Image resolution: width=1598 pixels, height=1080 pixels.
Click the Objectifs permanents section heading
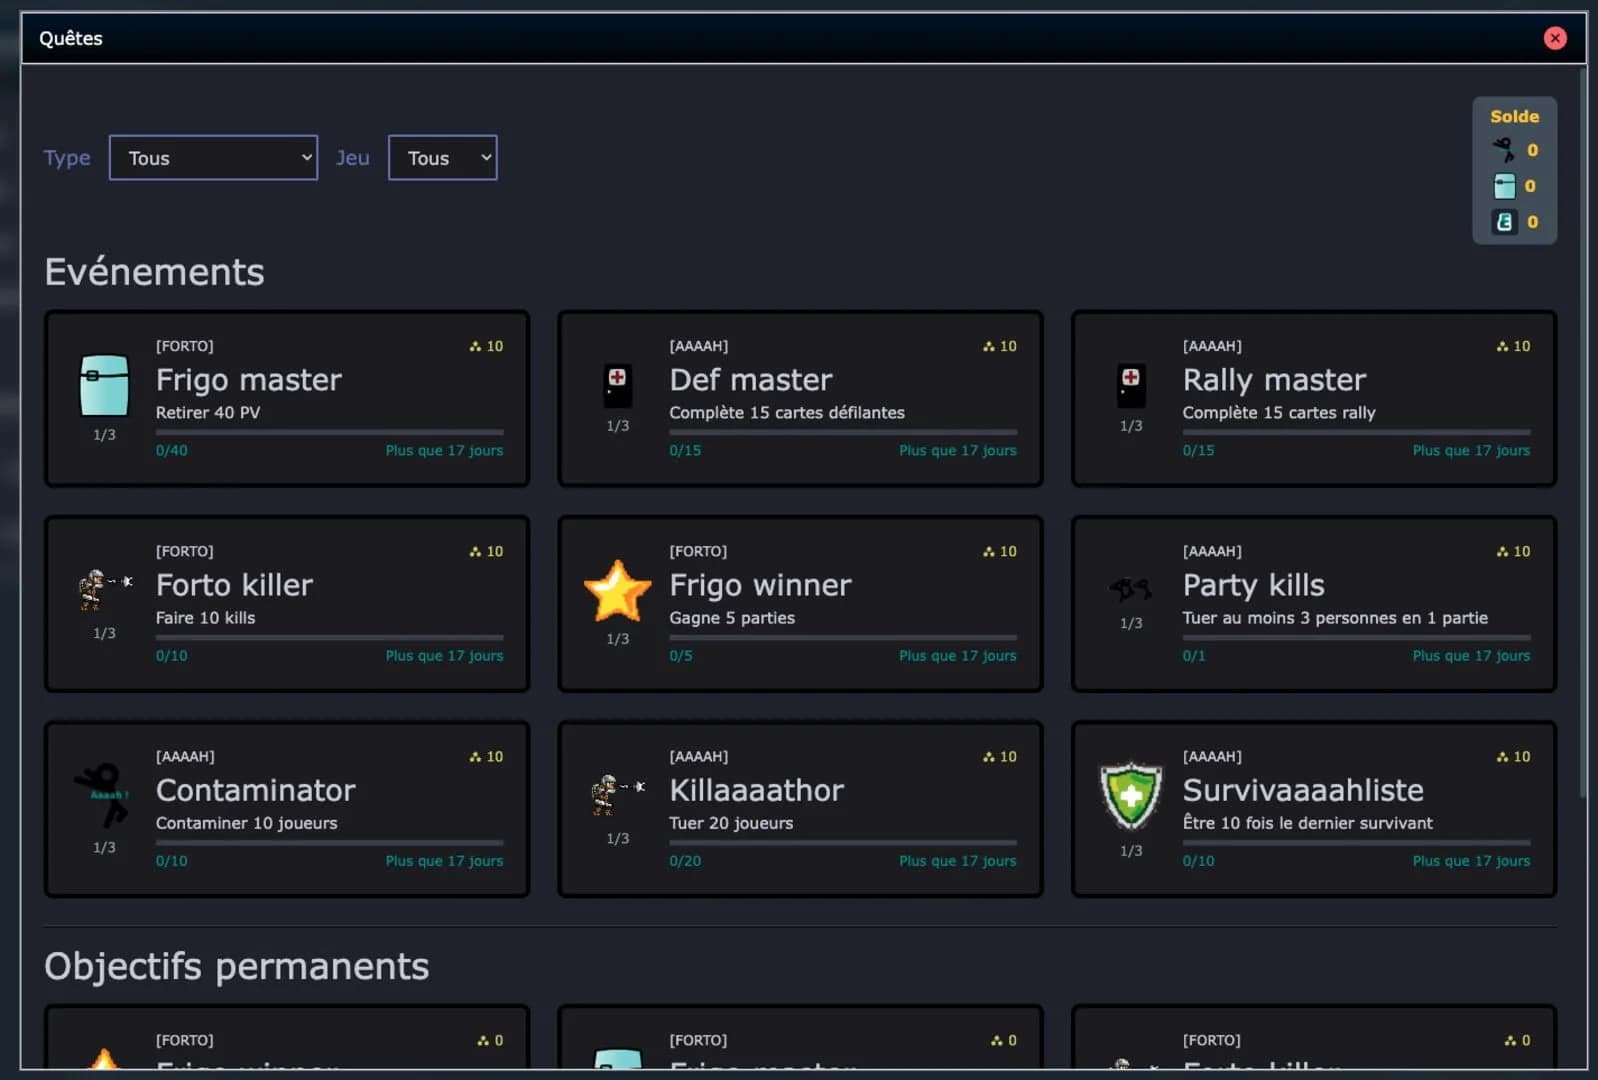point(237,966)
